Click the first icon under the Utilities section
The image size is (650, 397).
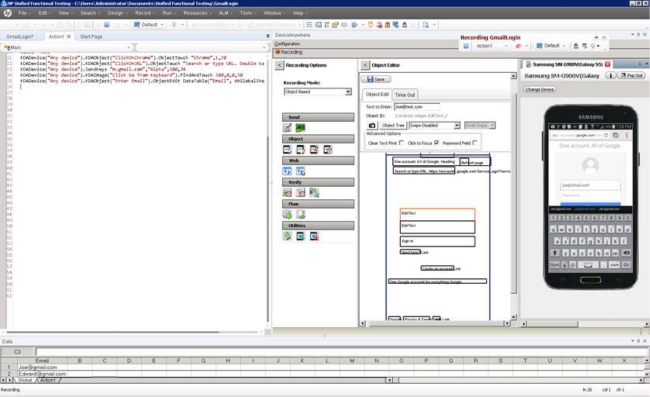coord(287,236)
